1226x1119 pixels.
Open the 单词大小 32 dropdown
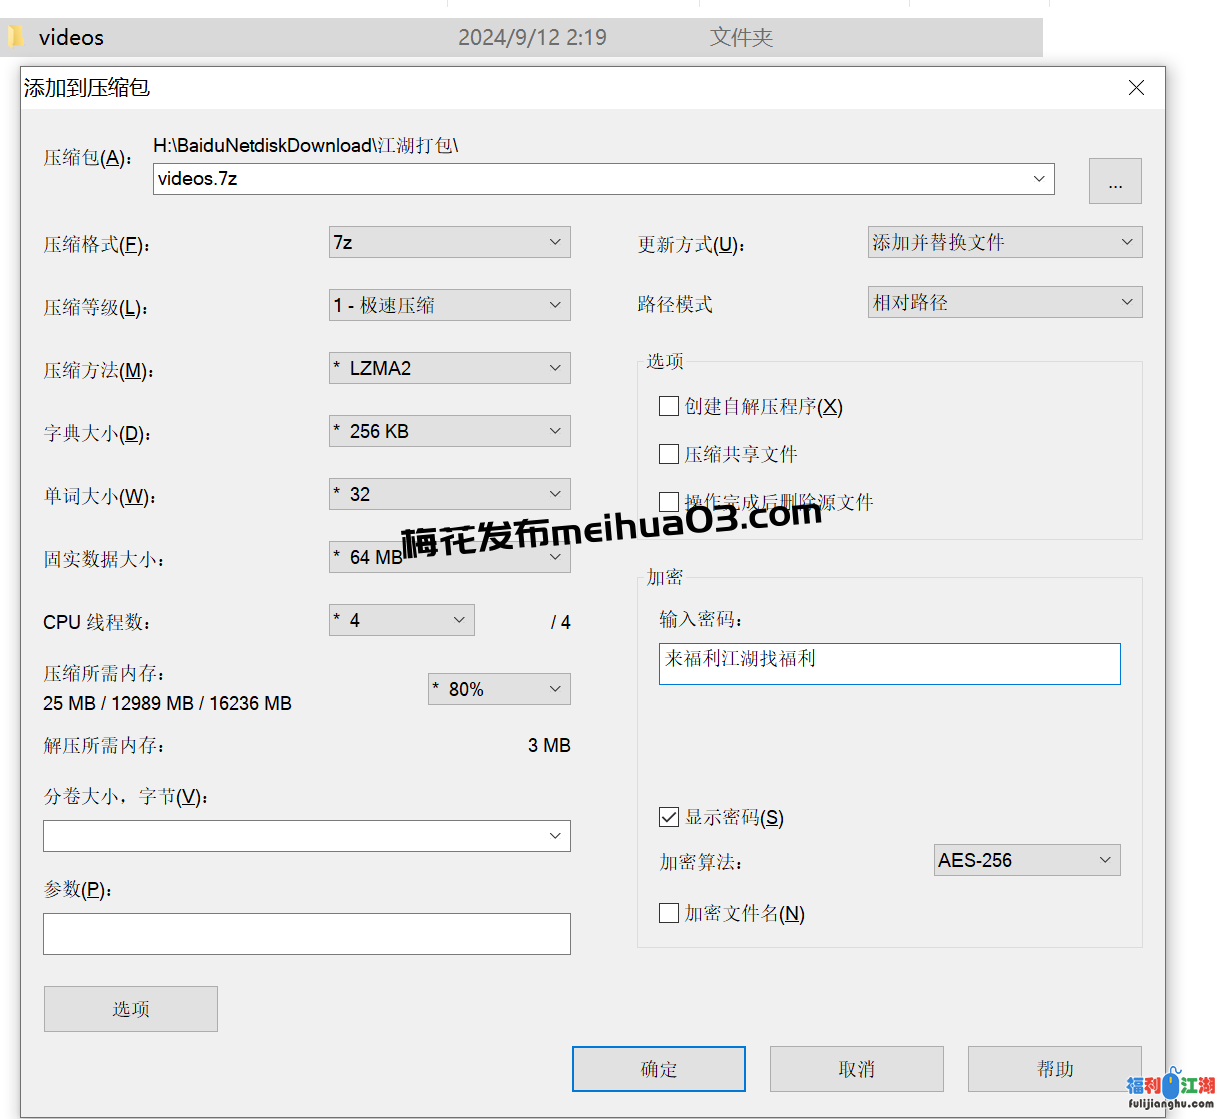(449, 494)
